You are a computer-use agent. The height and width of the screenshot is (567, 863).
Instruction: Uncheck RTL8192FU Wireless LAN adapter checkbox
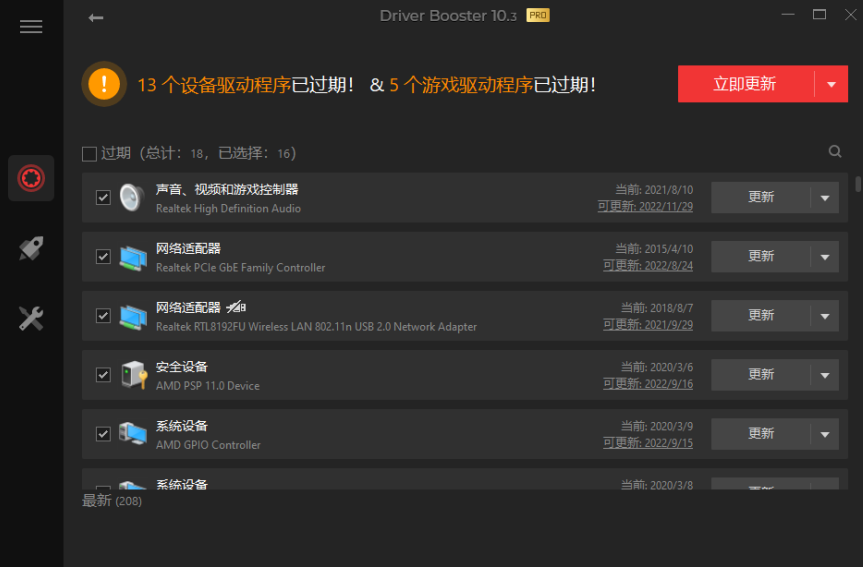click(x=103, y=315)
